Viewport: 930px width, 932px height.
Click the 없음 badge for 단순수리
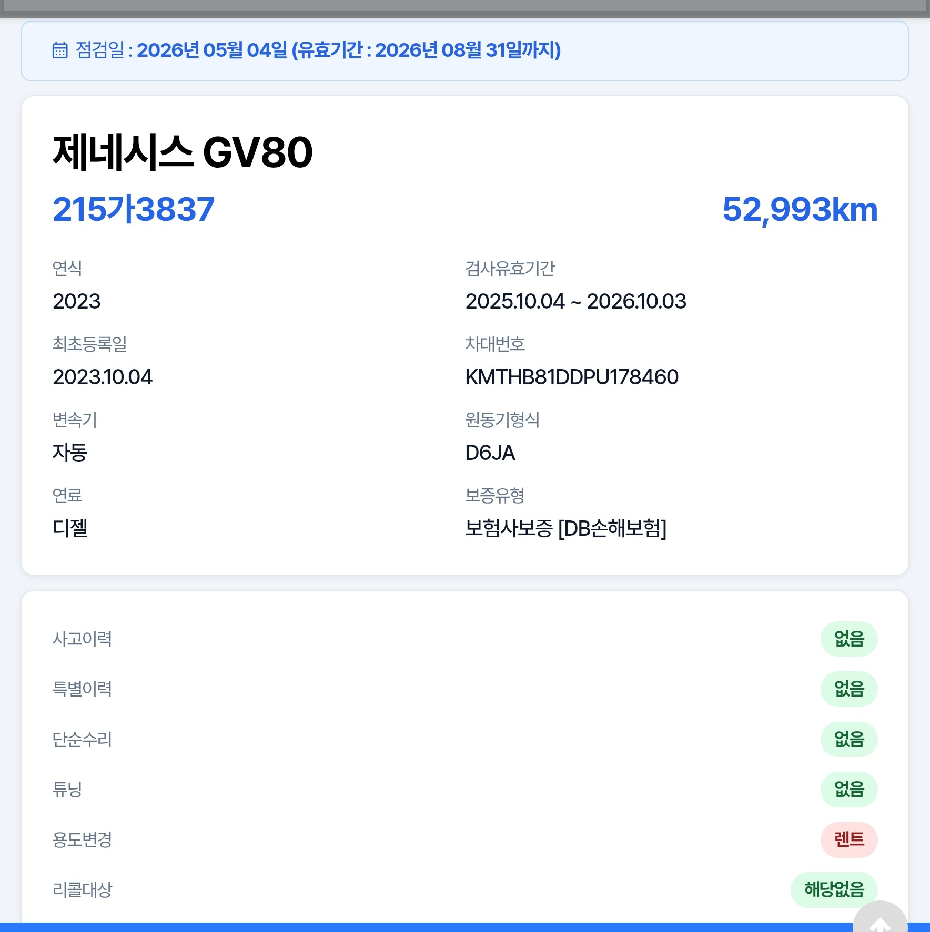tap(849, 739)
